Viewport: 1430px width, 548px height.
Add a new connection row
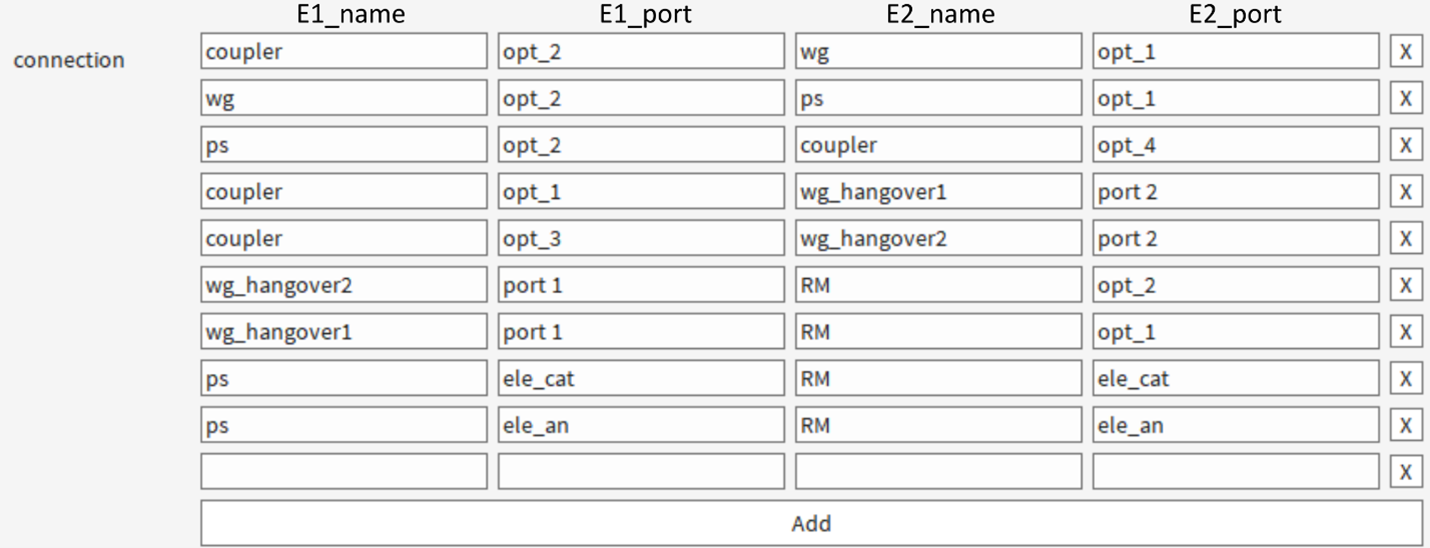(x=811, y=523)
